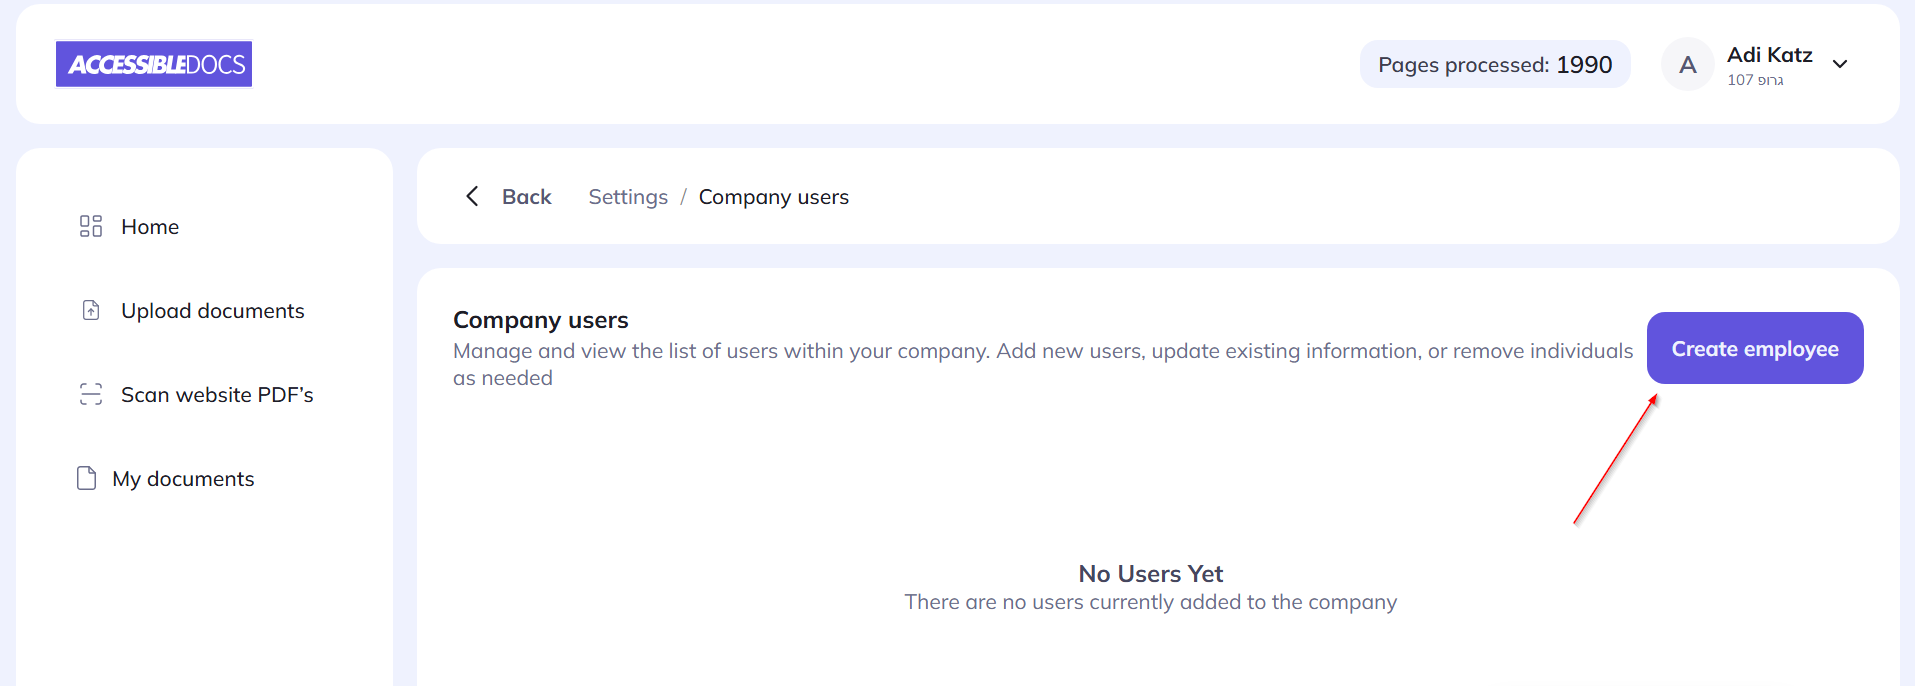Go to Home in the sidebar

tap(150, 227)
